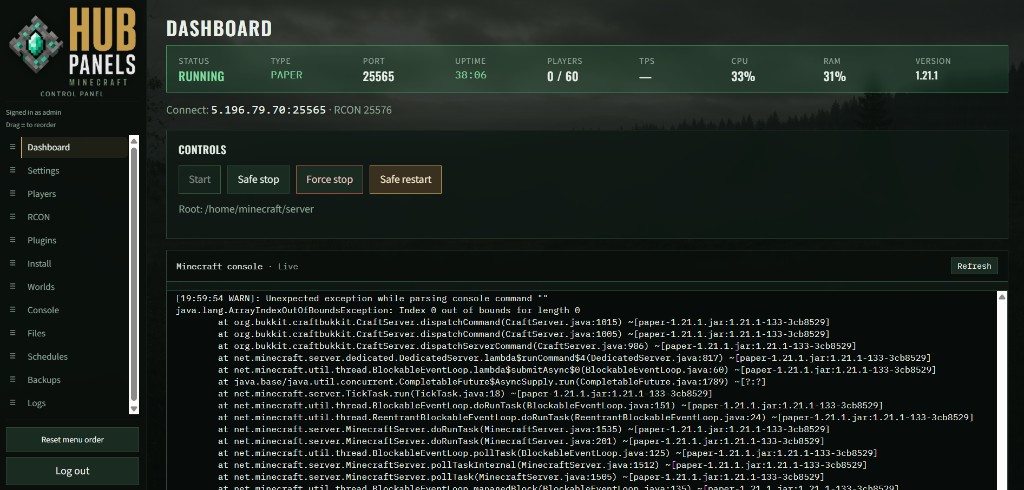Go to the Backups page
Screen dimensions: 1024x490
pos(74,380)
